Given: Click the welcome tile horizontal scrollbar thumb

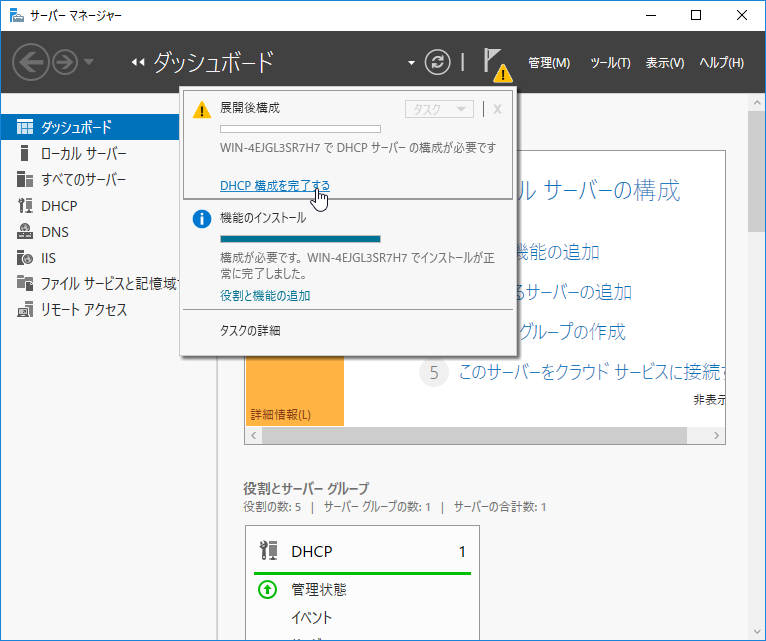Looking at the screenshot, I should pos(474,435).
